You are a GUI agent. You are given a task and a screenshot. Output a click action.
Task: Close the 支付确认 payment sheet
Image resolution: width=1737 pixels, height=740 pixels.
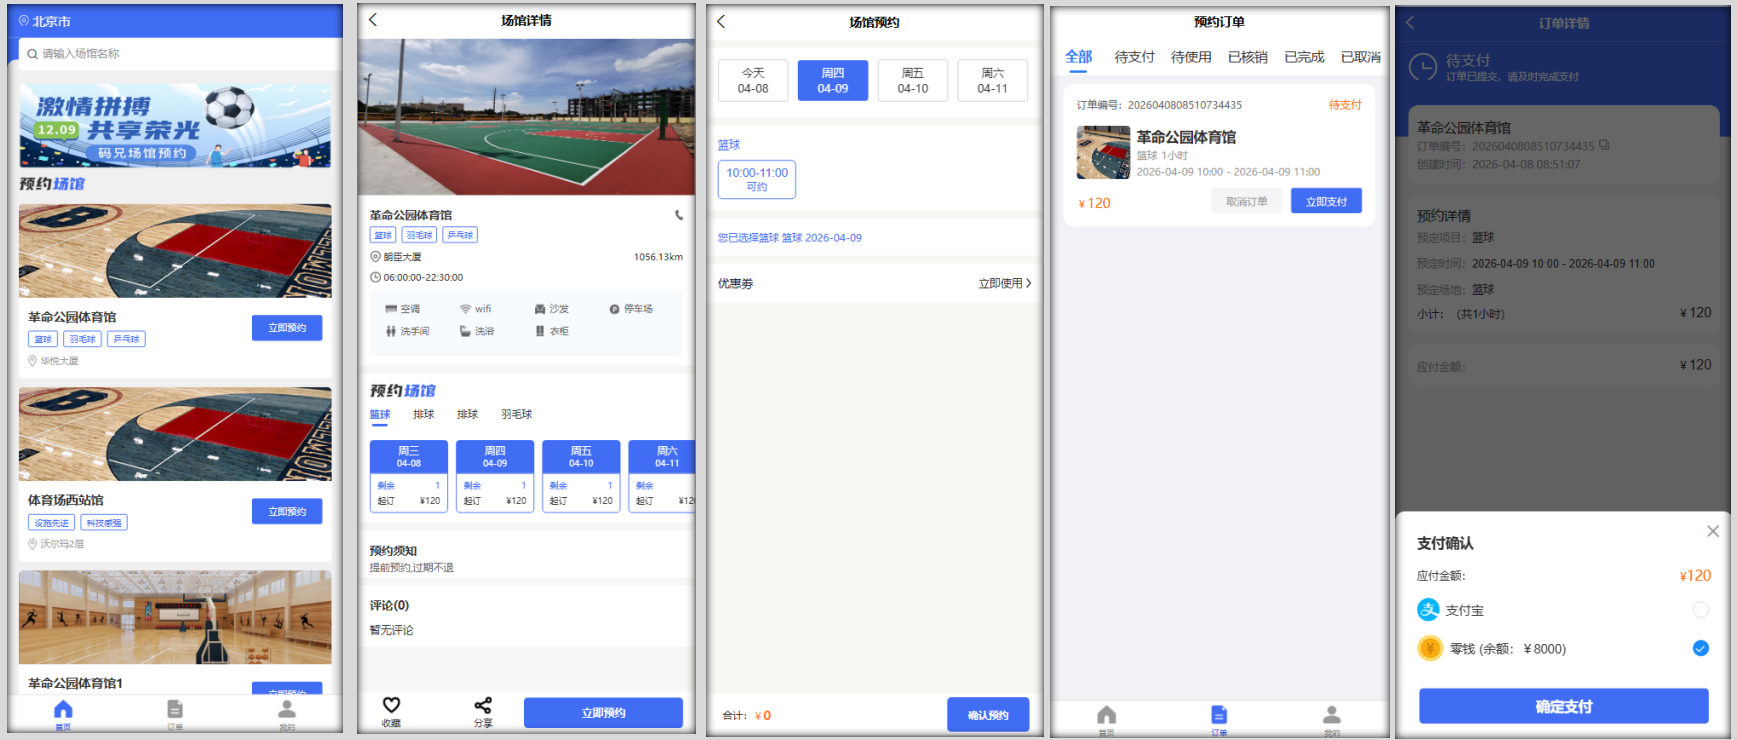[x=1713, y=531]
